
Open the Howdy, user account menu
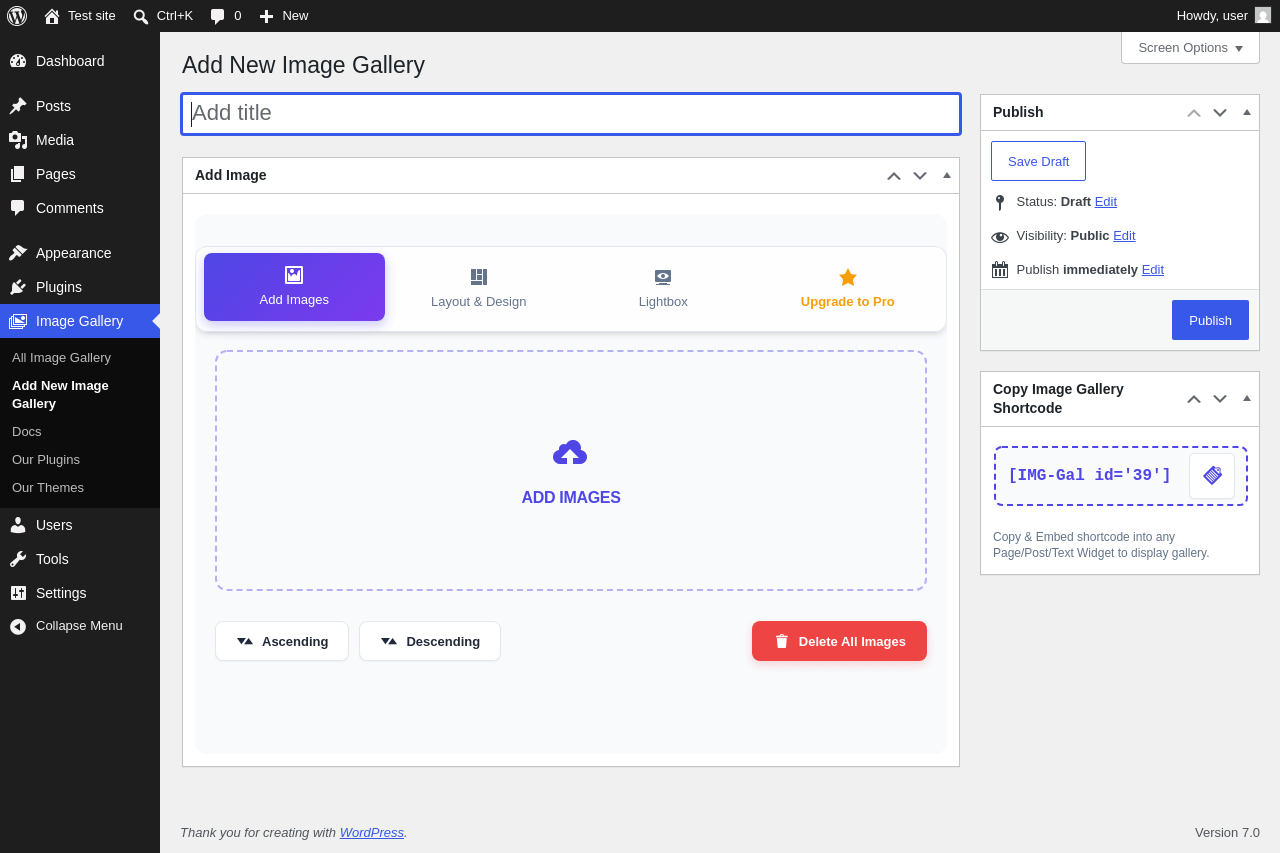1223,16
